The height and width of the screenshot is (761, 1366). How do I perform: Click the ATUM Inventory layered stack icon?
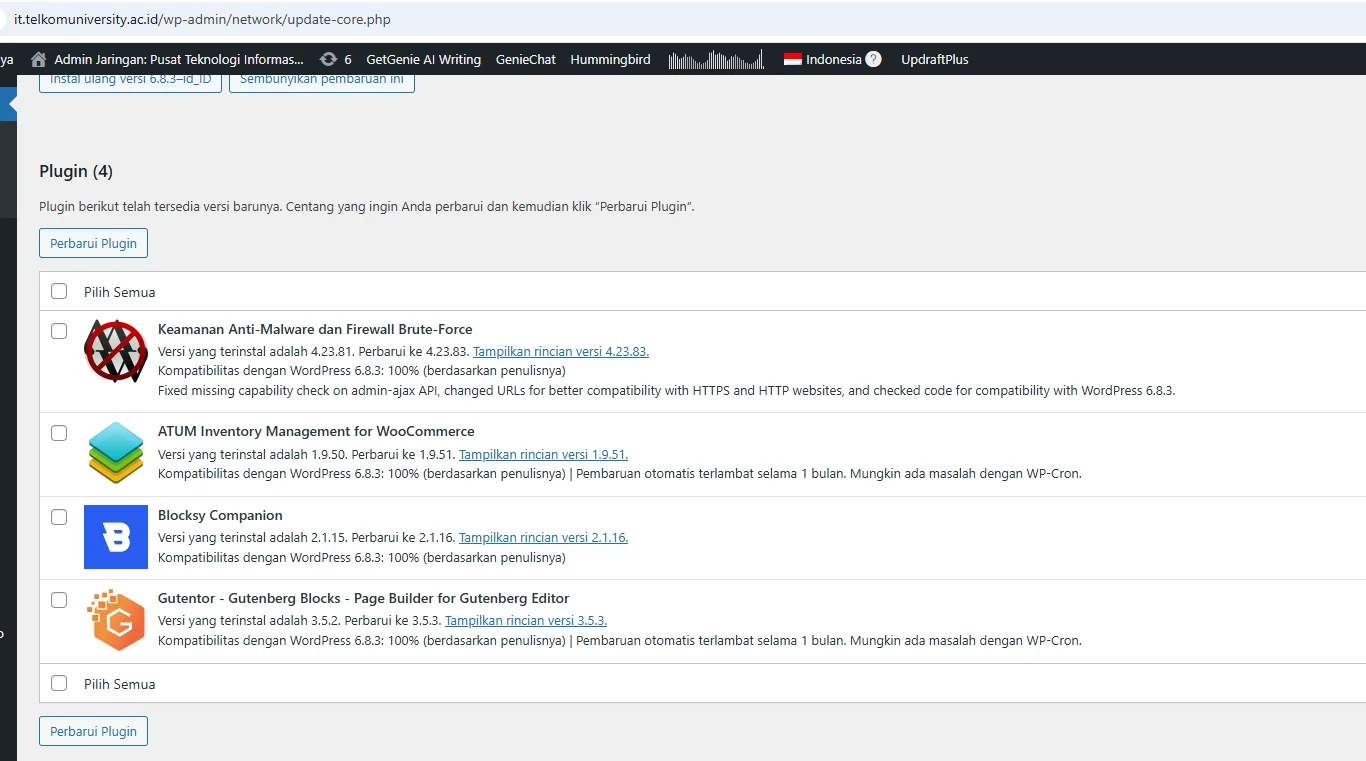[x=115, y=453]
